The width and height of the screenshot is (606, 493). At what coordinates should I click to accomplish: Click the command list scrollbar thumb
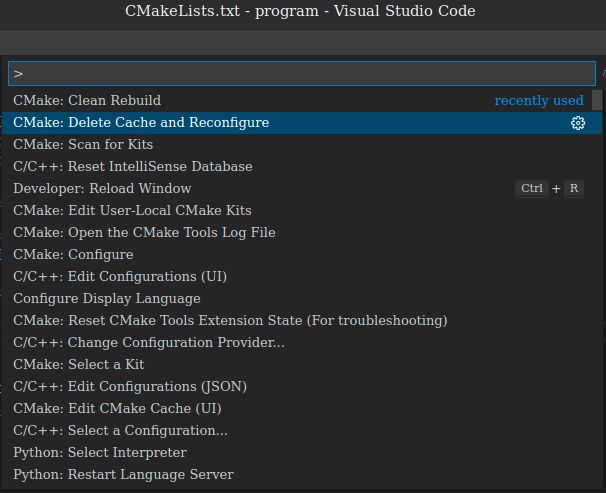point(597,100)
